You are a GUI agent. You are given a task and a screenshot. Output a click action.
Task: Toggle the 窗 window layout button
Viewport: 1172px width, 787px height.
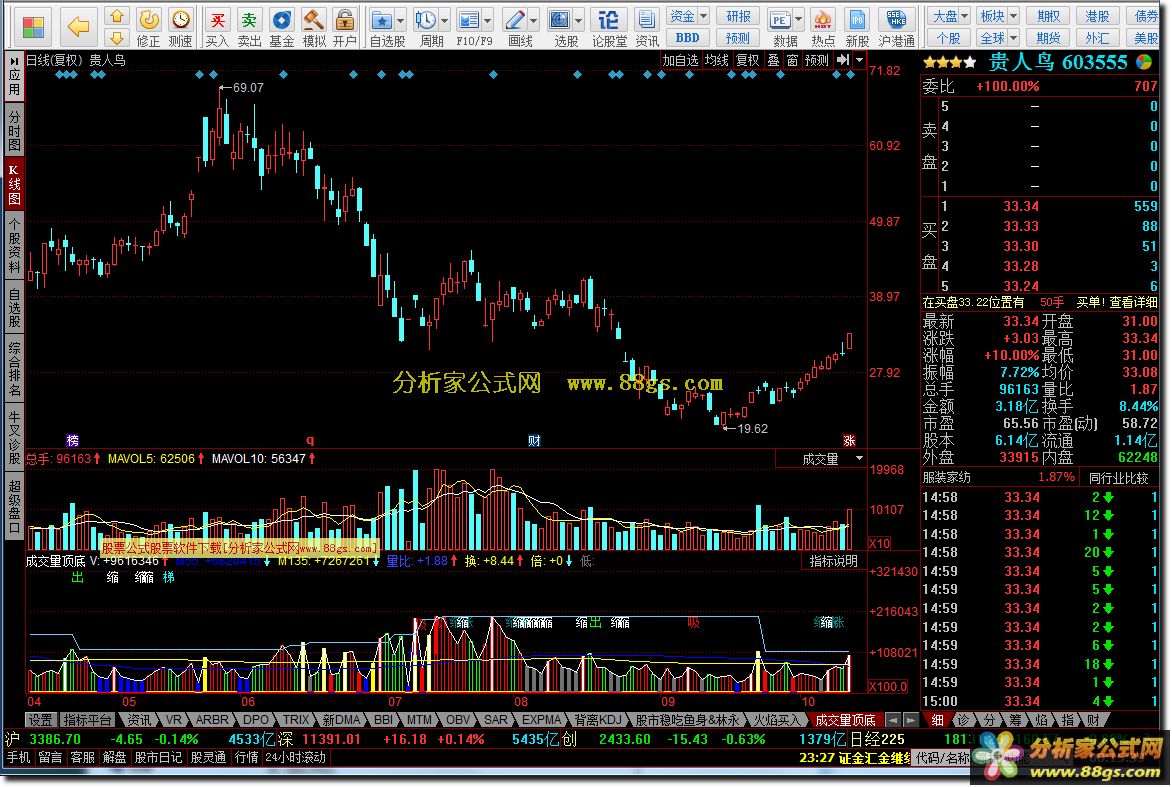tap(792, 60)
